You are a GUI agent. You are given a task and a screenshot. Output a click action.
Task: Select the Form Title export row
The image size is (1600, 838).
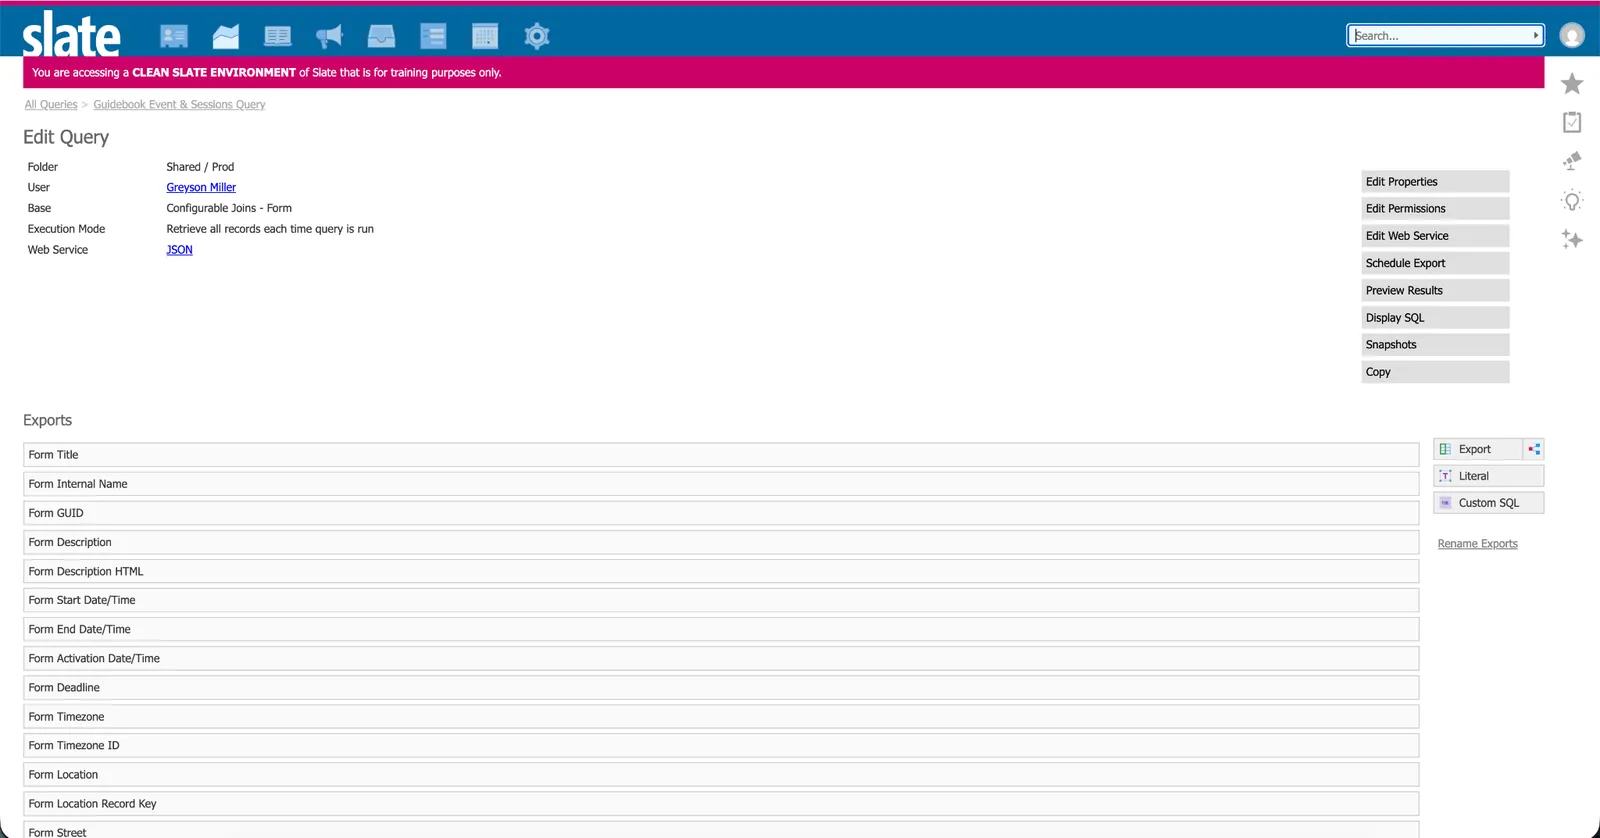click(x=721, y=455)
